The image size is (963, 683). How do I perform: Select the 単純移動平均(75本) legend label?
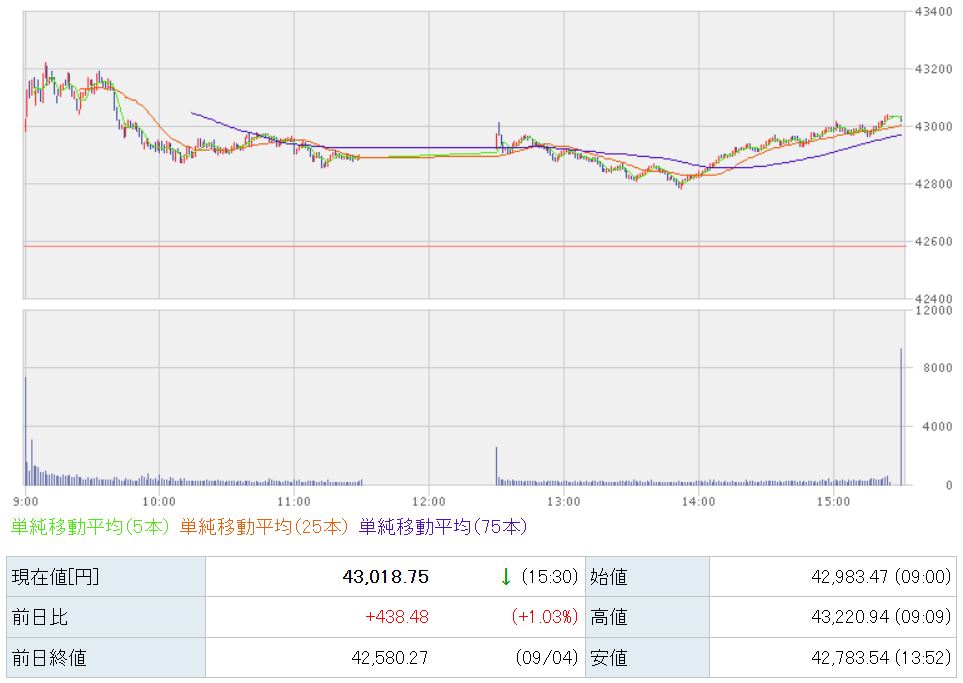point(443,527)
